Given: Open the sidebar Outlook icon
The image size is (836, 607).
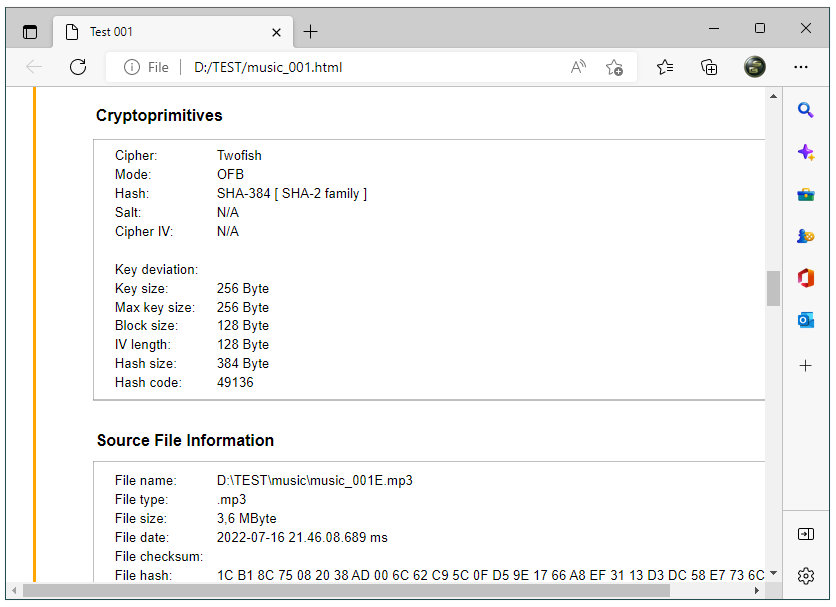Looking at the screenshot, I should (x=806, y=320).
